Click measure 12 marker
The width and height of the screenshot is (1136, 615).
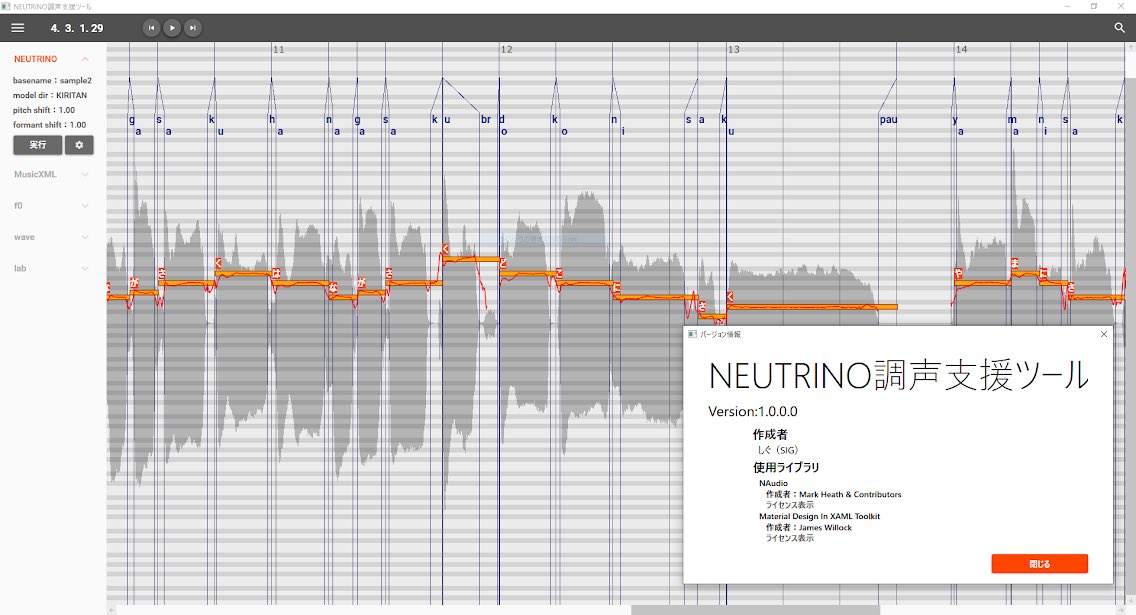[506, 49]
